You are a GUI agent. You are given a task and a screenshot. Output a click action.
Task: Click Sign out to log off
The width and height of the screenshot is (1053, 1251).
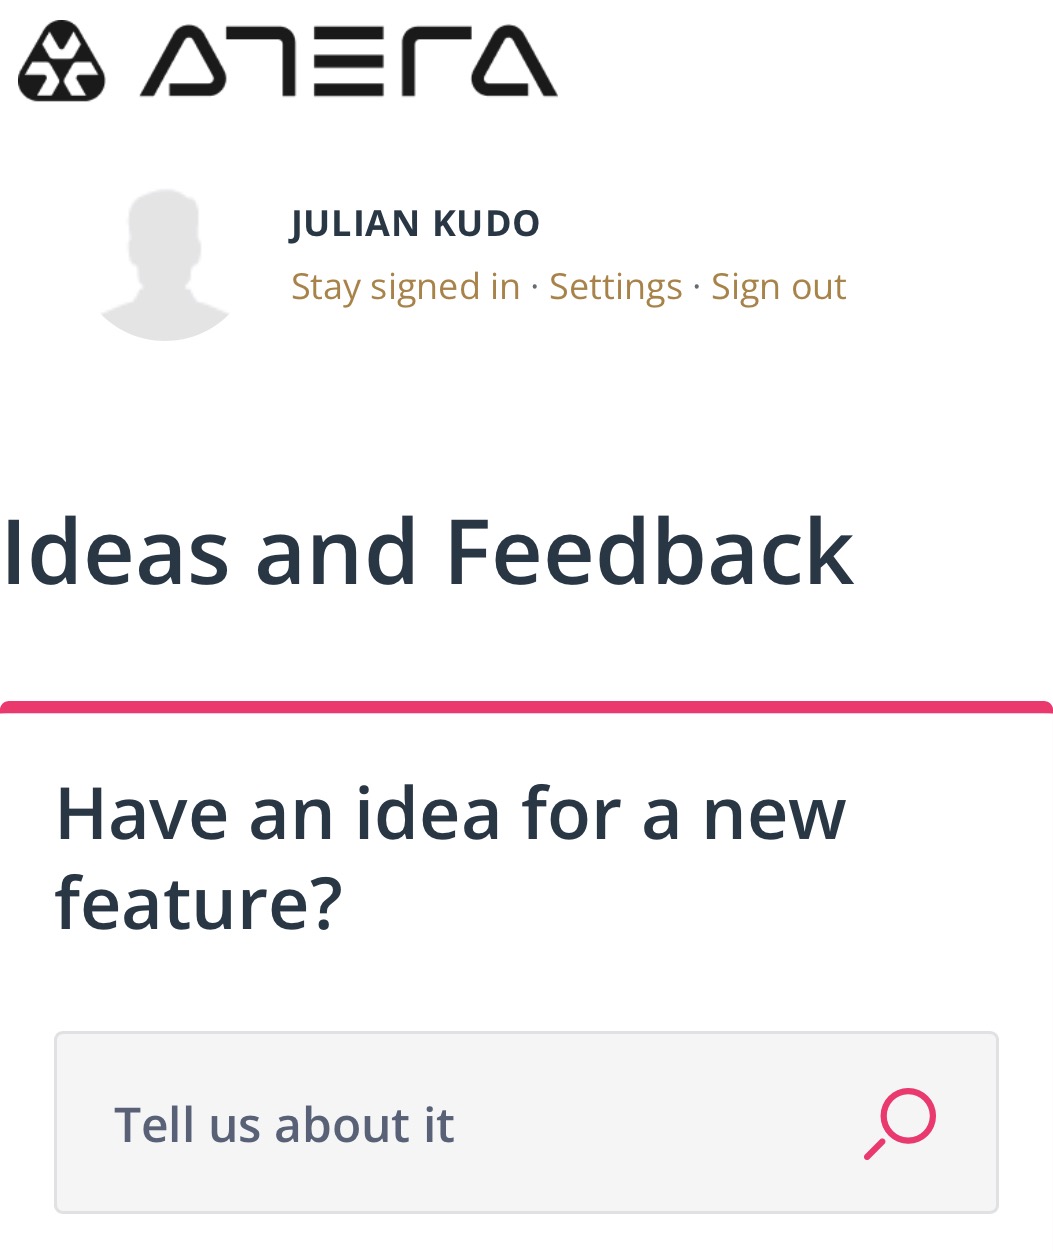click(778, 286)
